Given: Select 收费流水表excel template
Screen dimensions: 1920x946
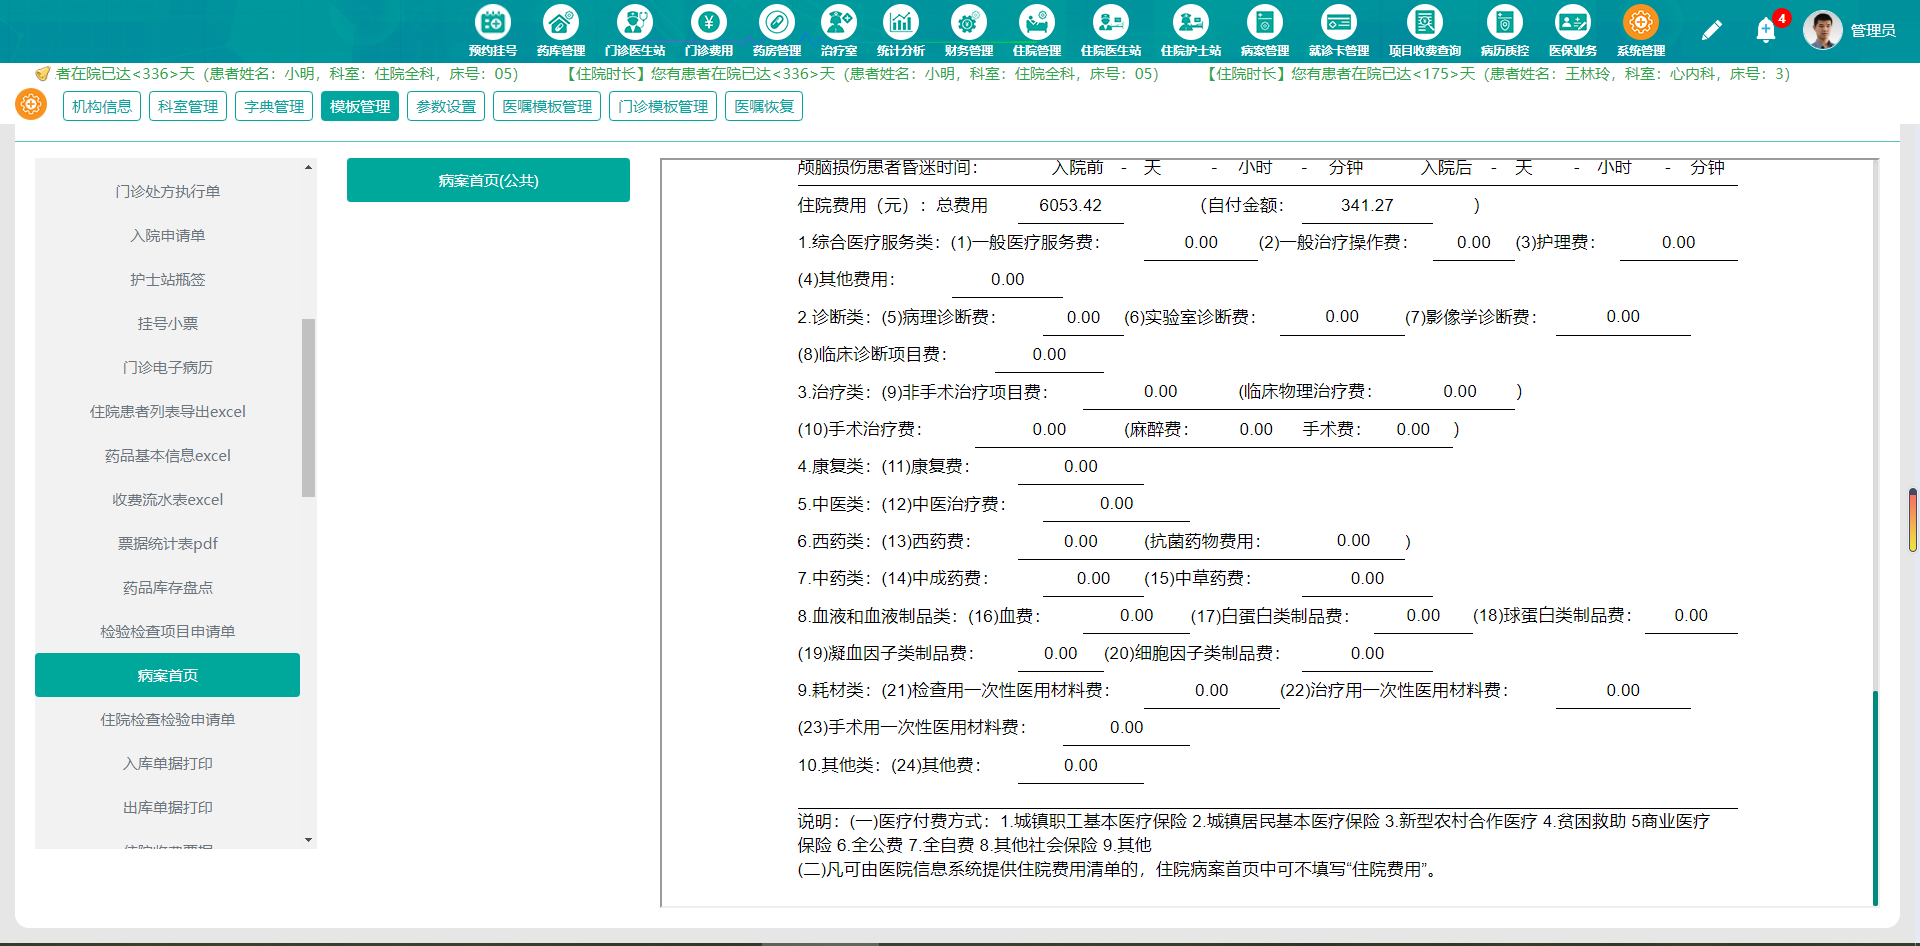Looking at the screenshot, I should [167, 499].
